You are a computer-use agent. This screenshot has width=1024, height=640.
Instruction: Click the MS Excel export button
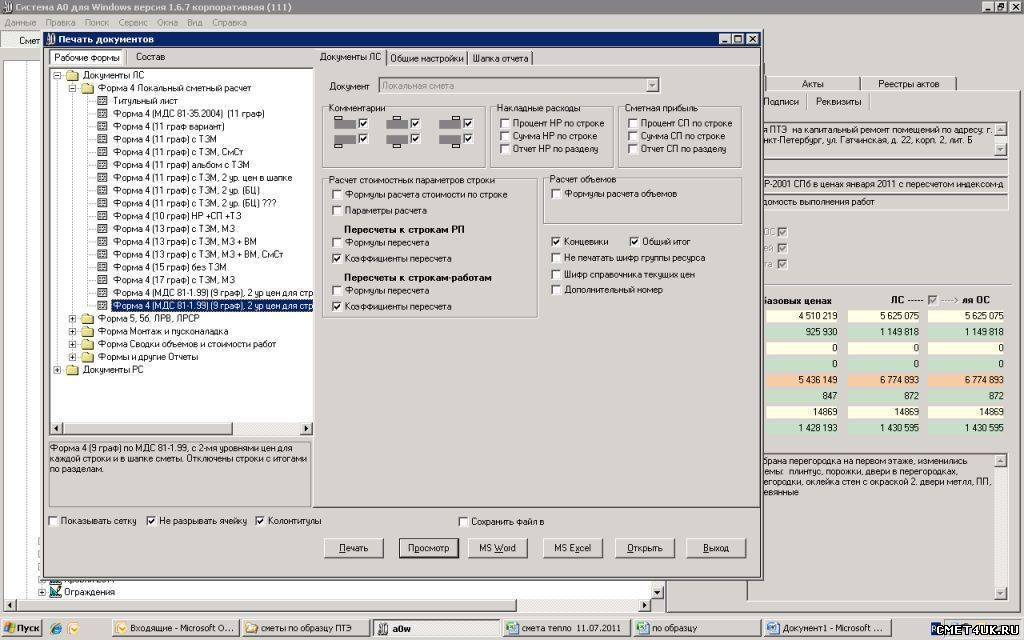tap(573, 548)
